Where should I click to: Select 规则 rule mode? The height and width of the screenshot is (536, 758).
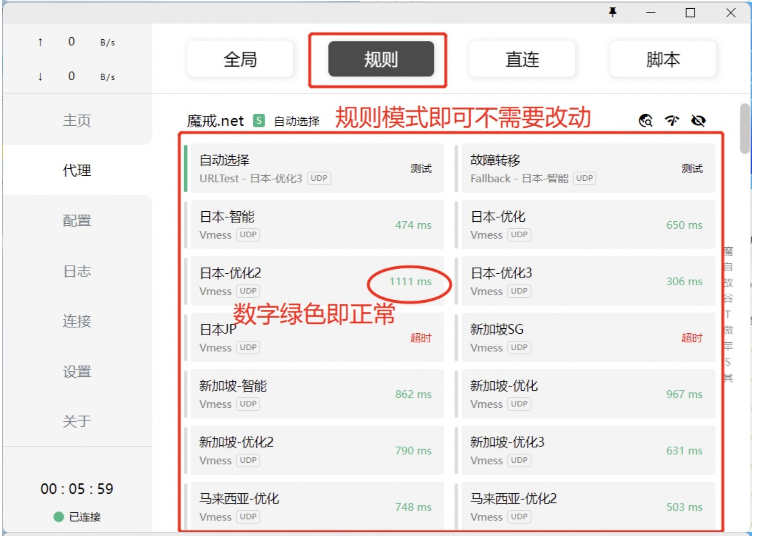pos(380,60)
